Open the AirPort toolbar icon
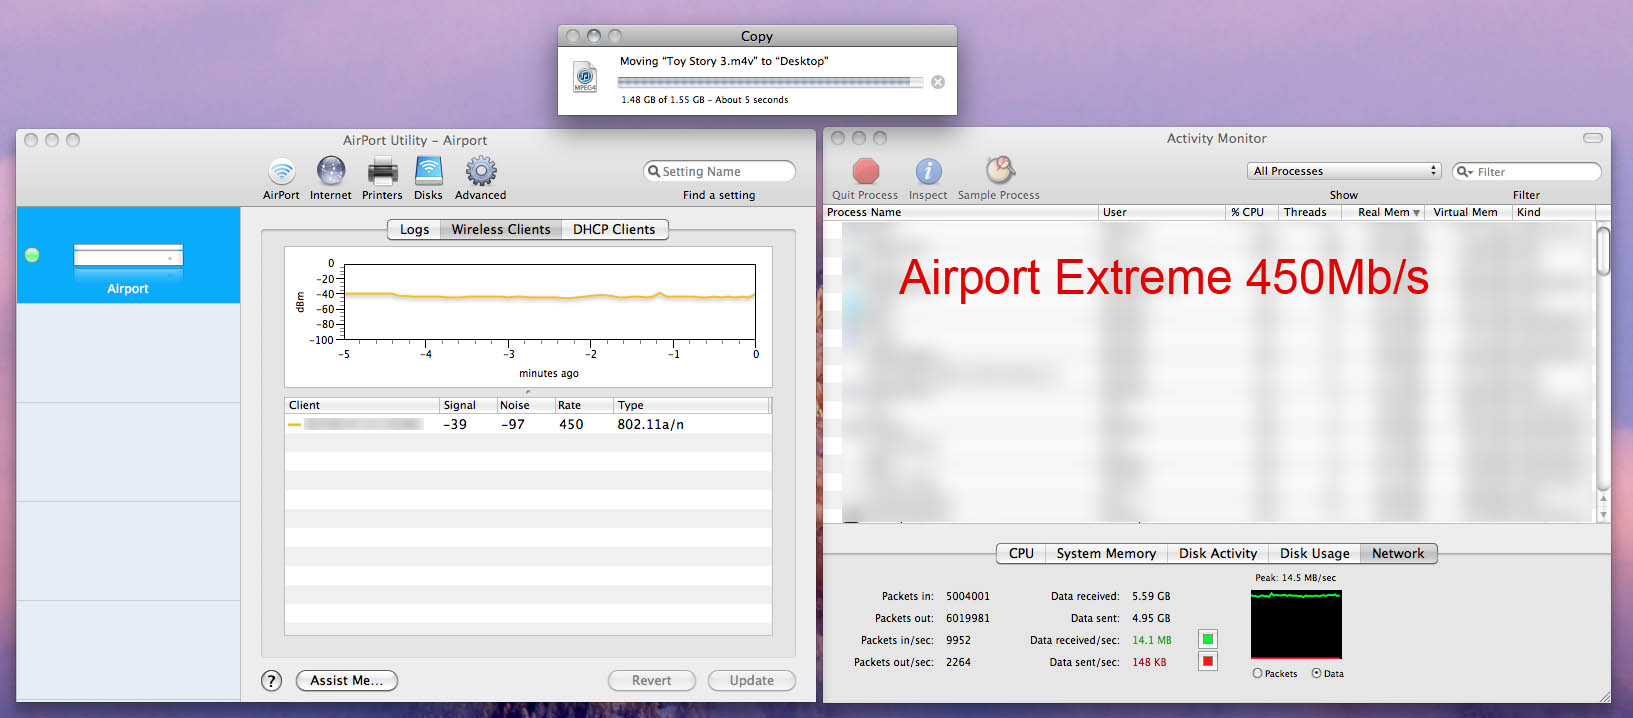The height and width of the screenshot is (718, 1633). pos(282,171)
